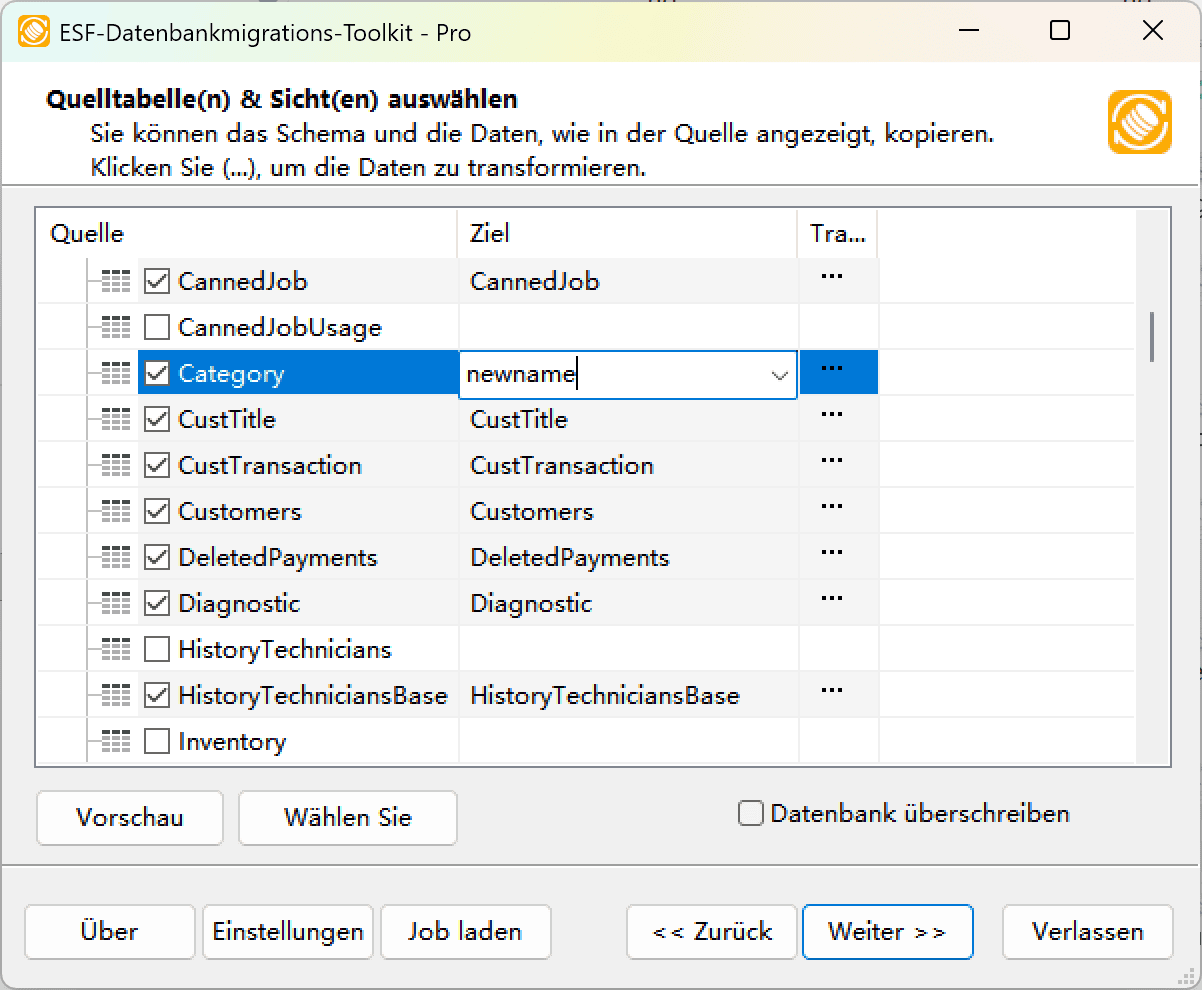
Task: Check the HistoryTechnicians table checkbox
Action: (x=157, y=650)
